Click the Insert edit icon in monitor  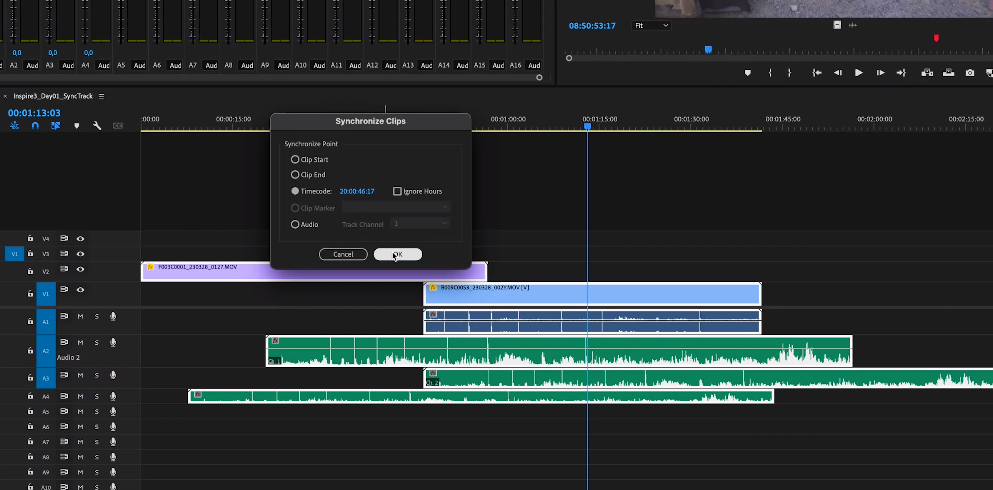[927, 73]
